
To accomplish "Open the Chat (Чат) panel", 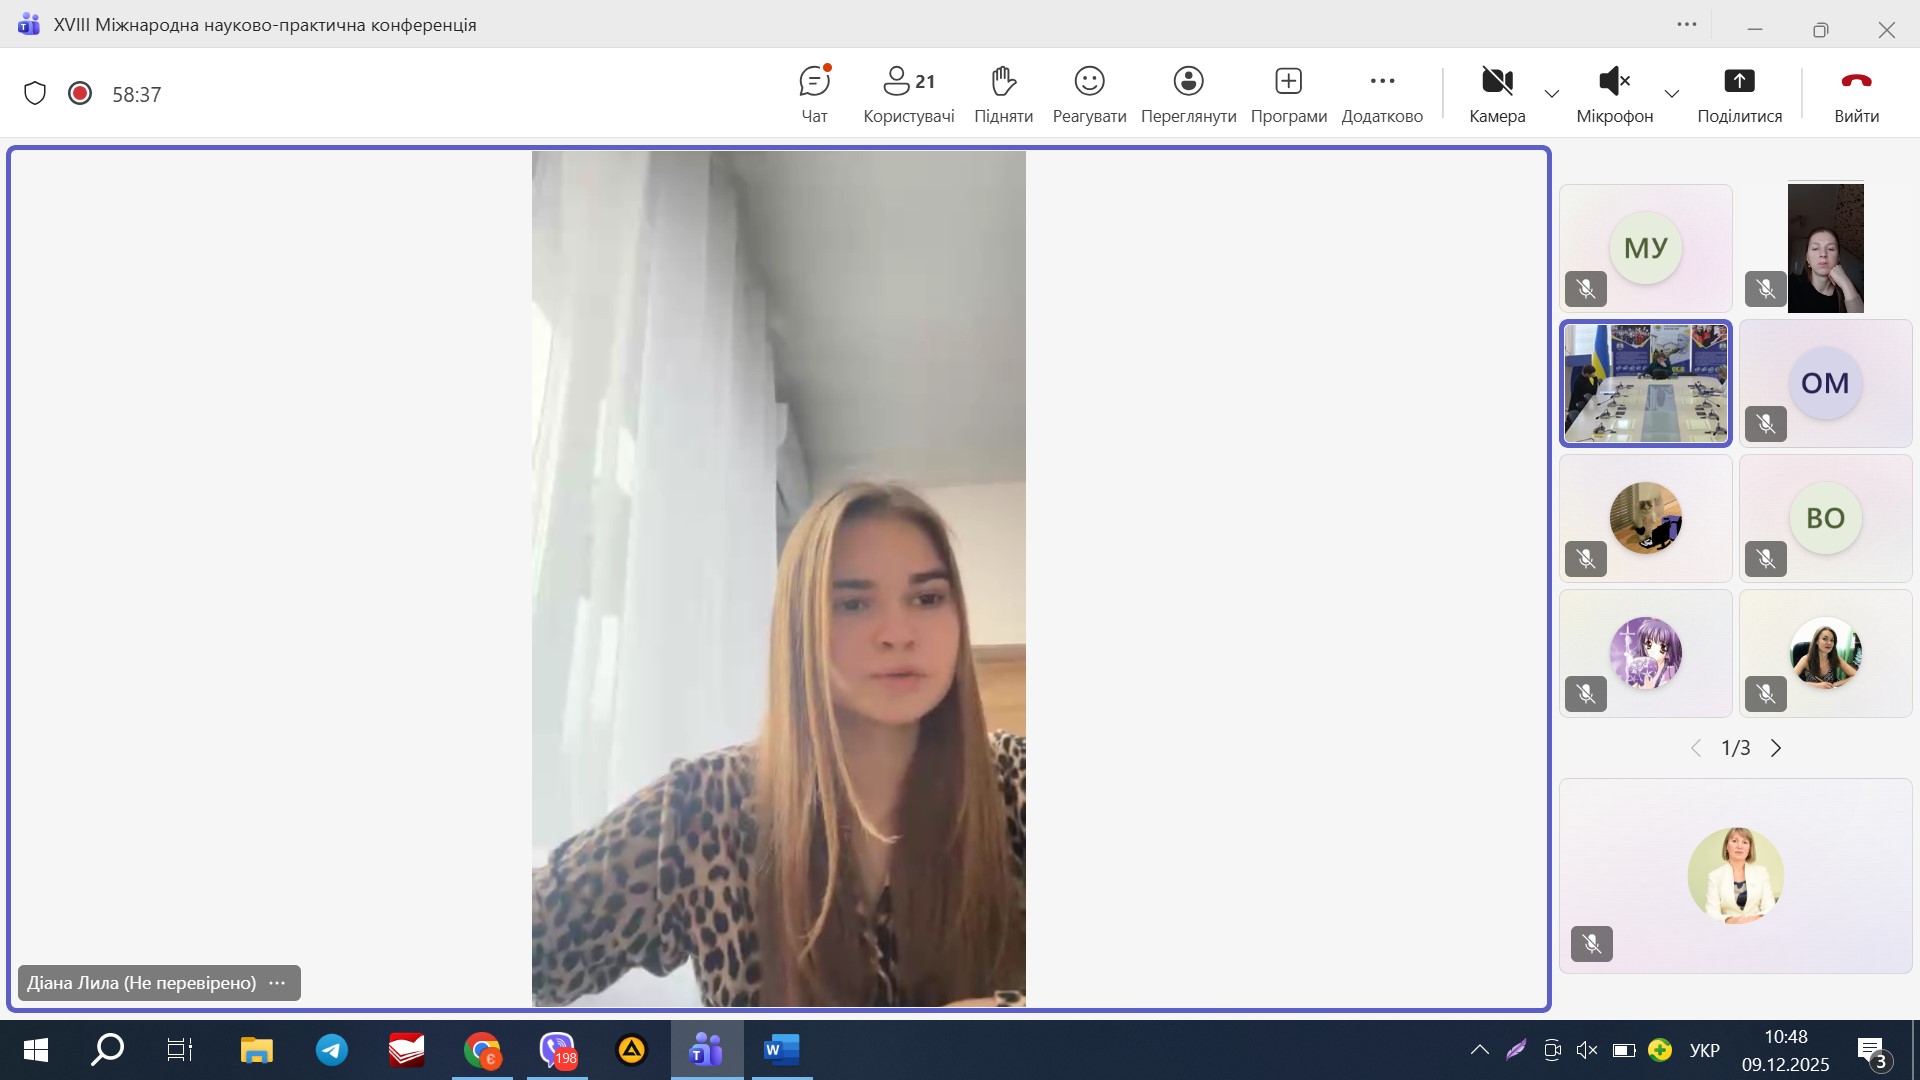I will [814, 94].
